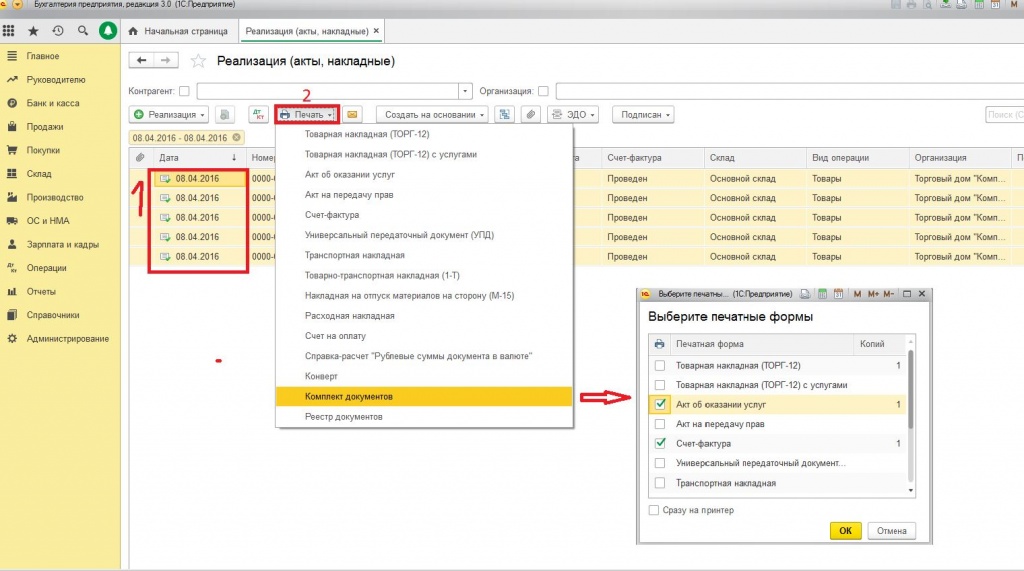Screen dimensions: 1024x571
Task: Expand the Создать на основании dropdown
Action: 432,114
